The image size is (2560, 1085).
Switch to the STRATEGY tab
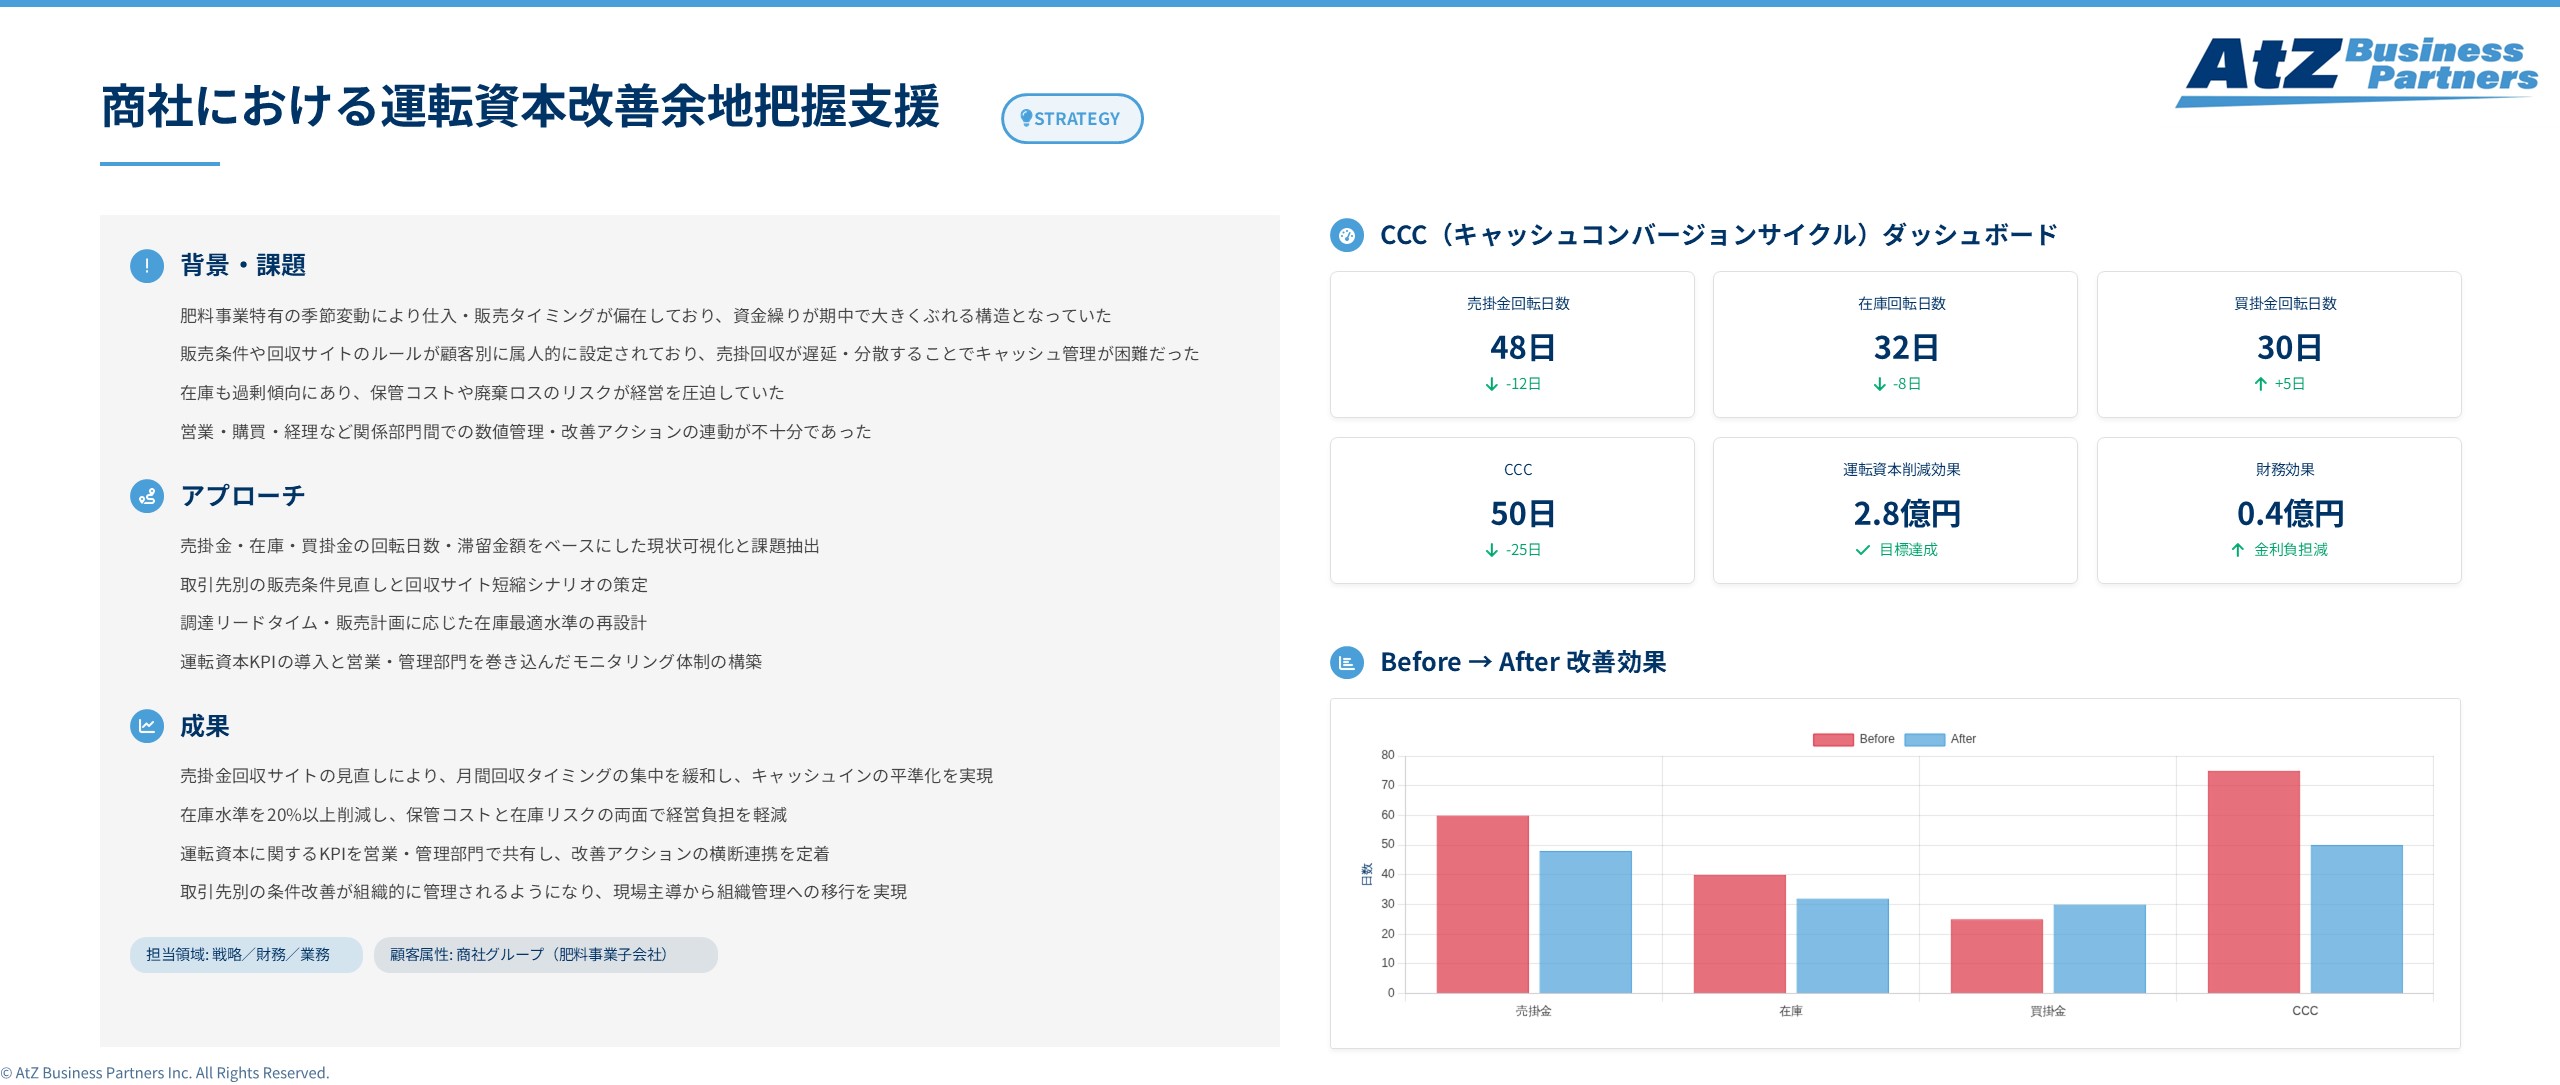tap(1072, 118)
